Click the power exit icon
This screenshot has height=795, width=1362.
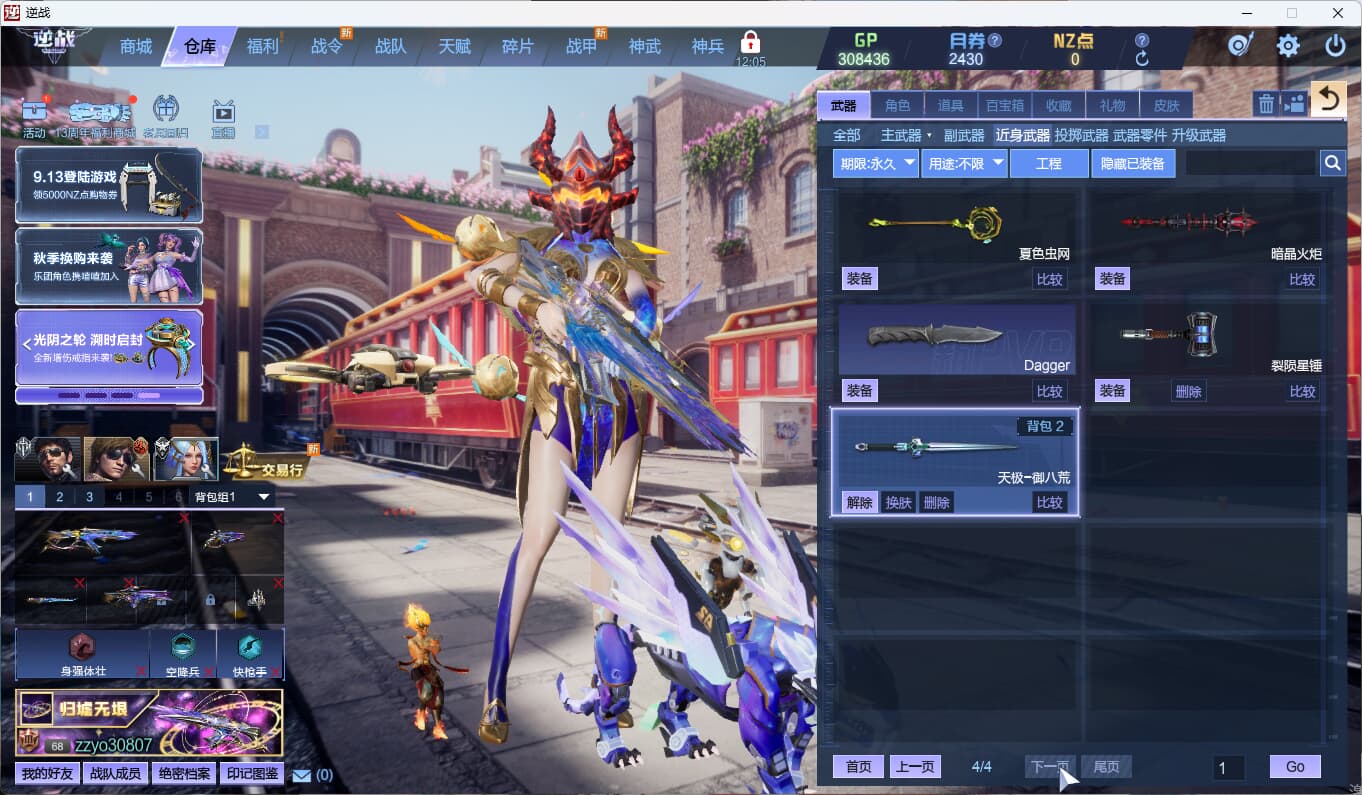coord(1335,46)
